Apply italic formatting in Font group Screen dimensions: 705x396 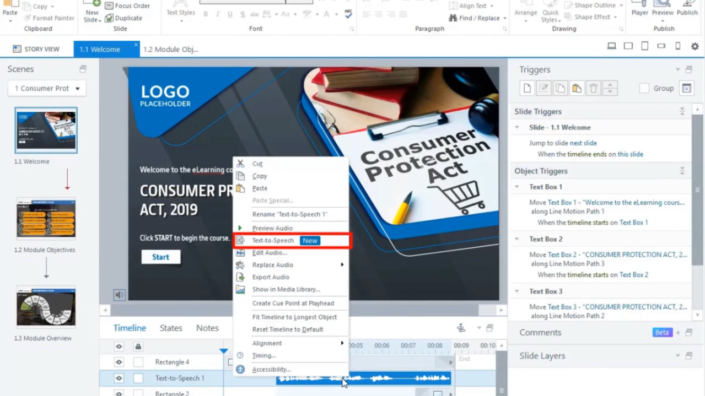click(x=218, y=14)
